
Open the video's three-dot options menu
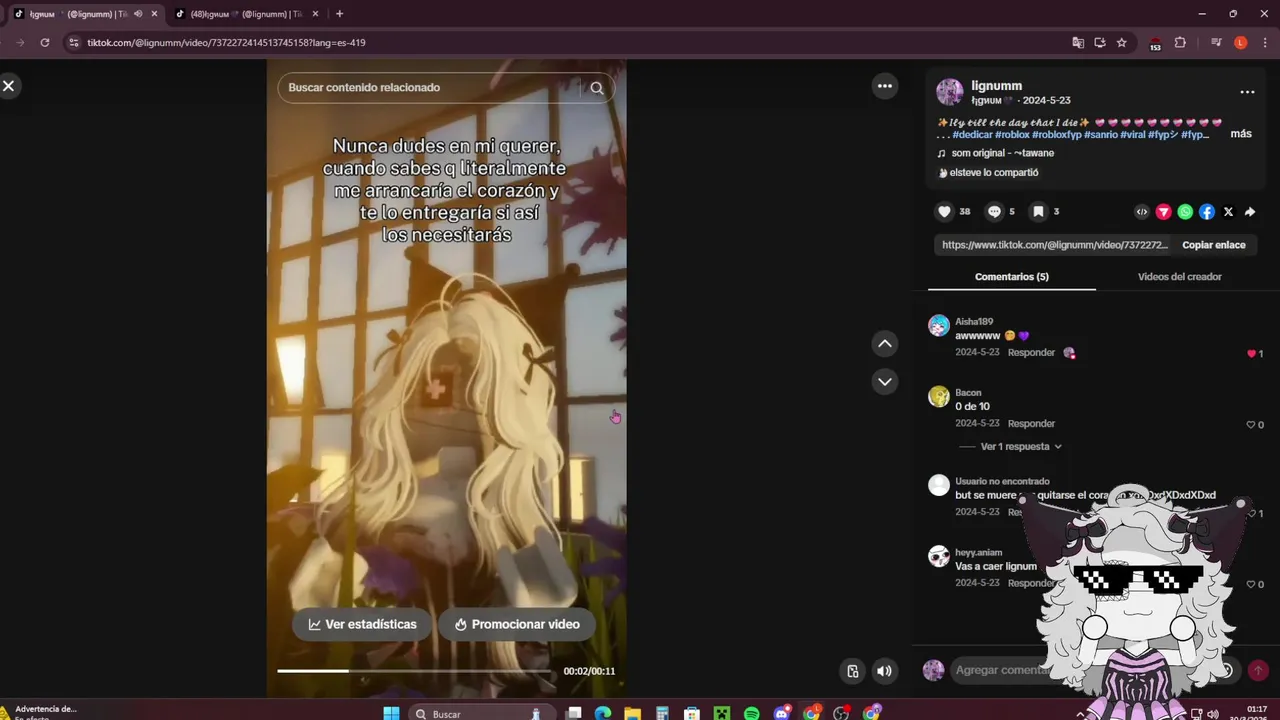885,86
